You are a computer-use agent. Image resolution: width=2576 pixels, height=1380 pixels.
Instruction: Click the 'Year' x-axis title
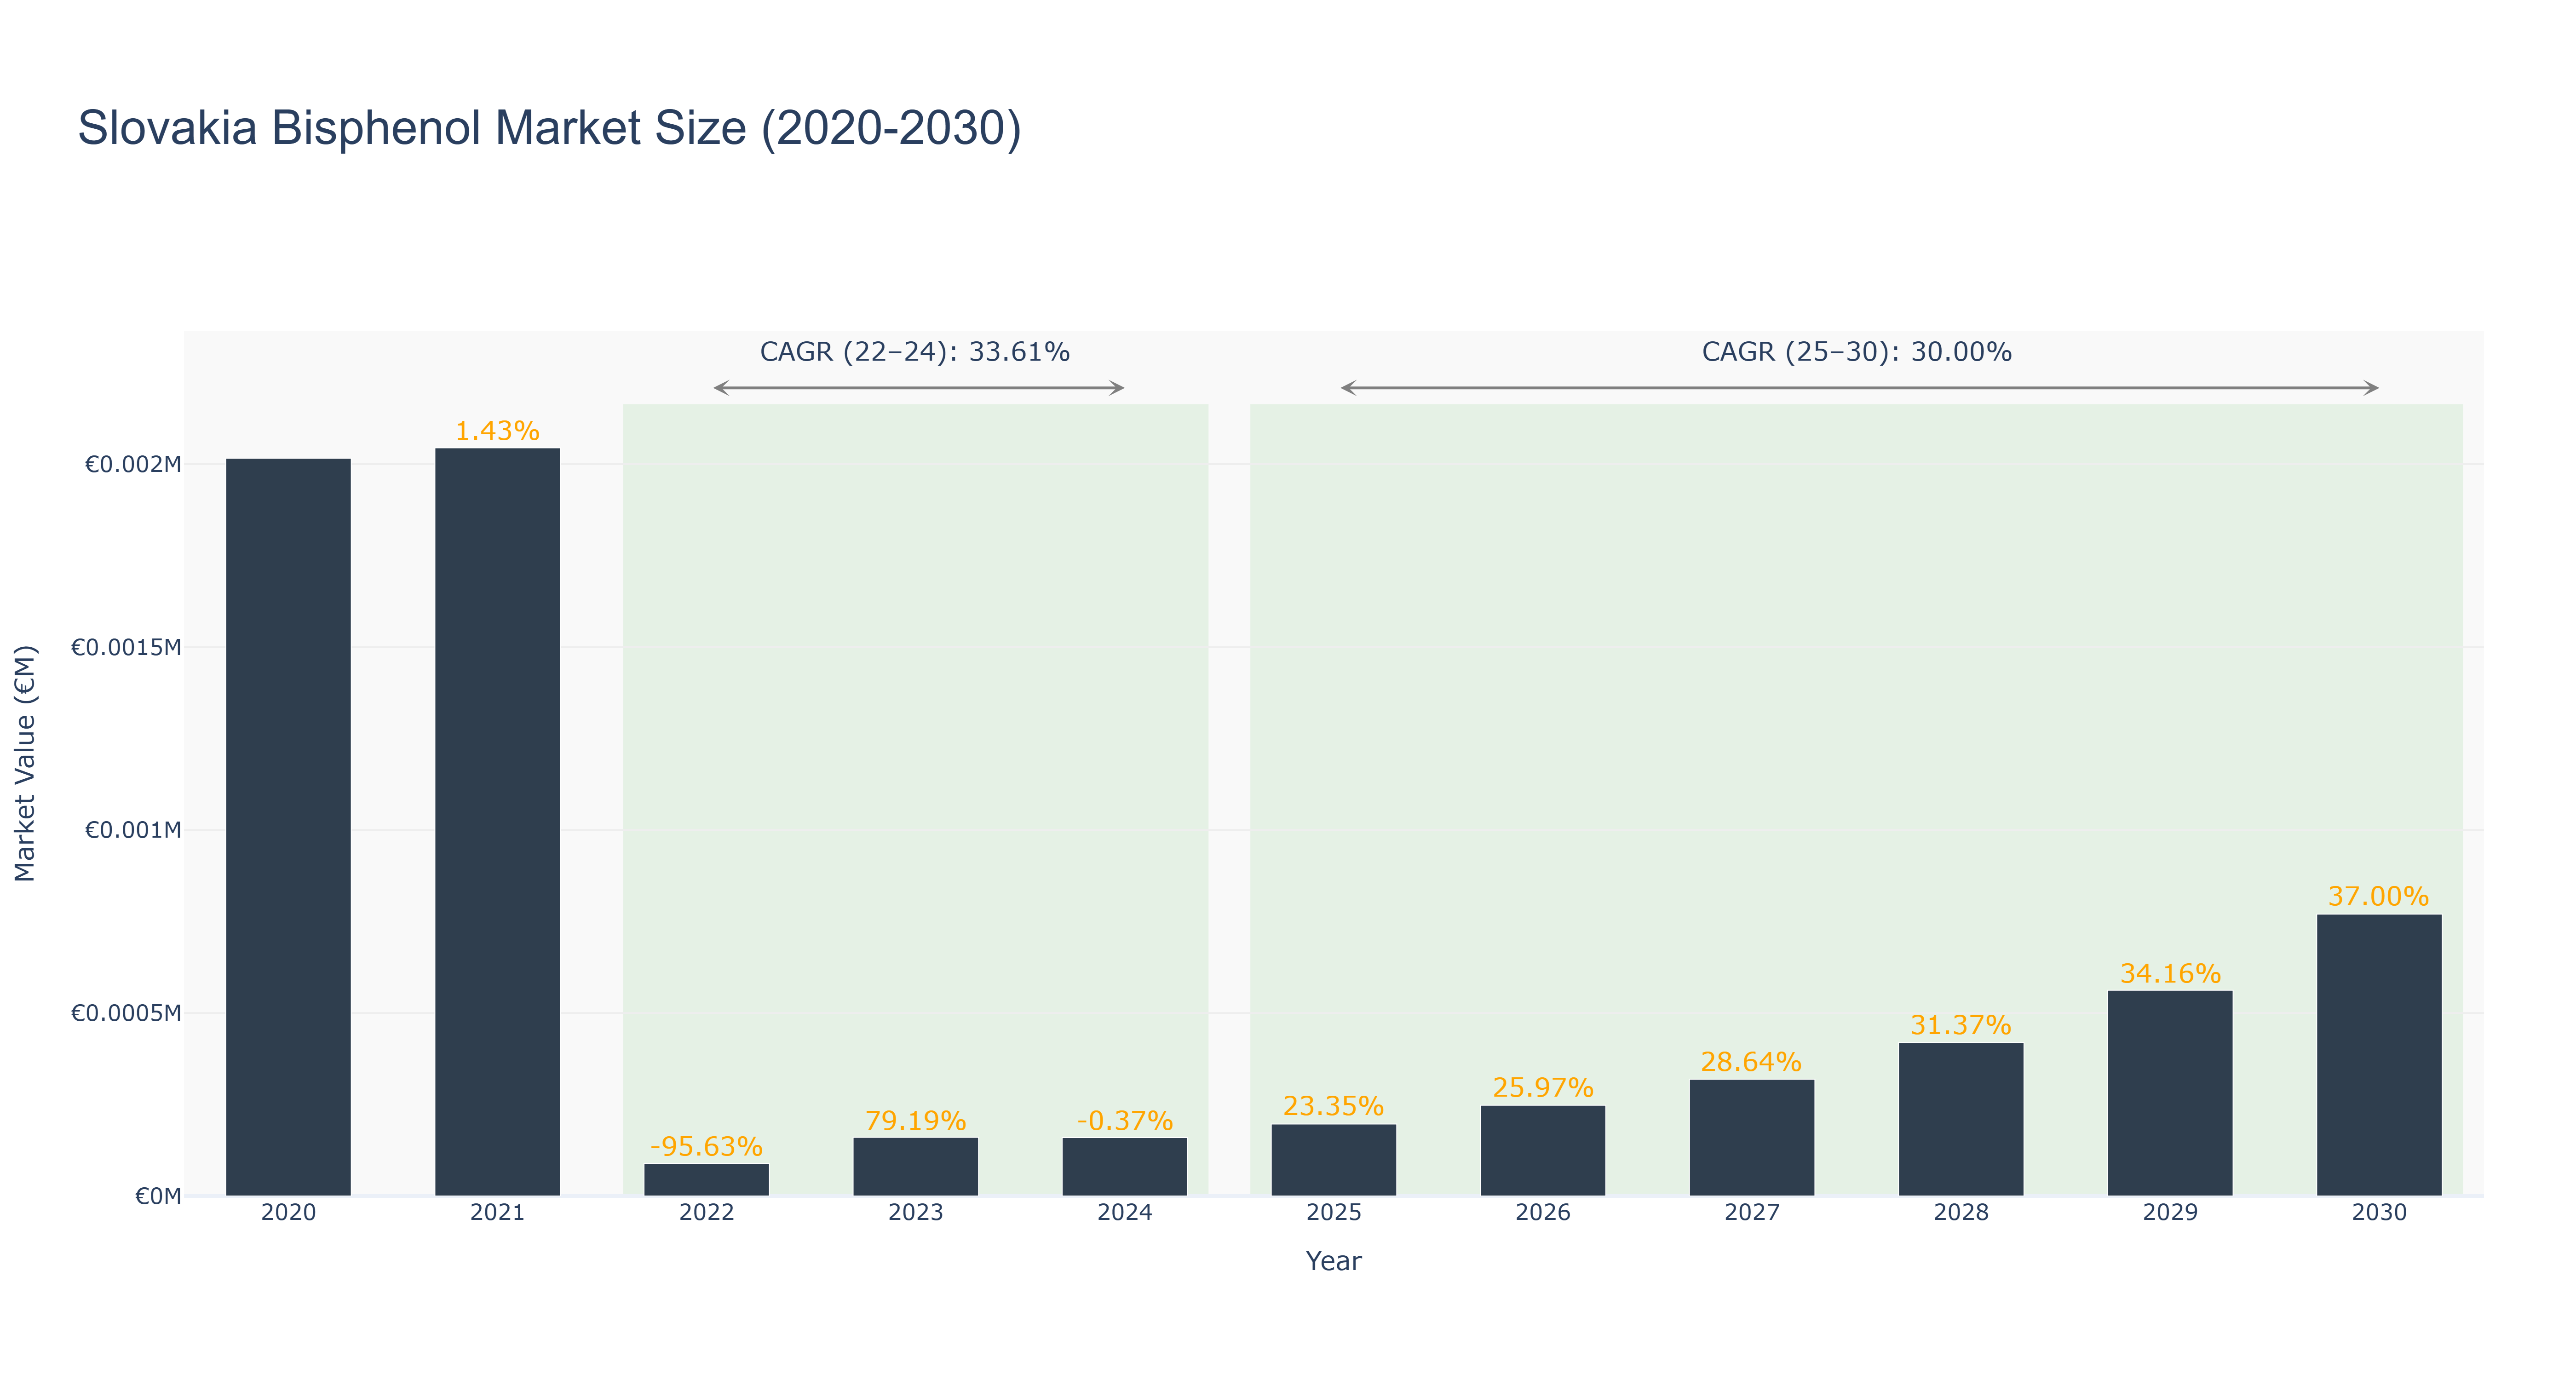pos(1333,1261)
